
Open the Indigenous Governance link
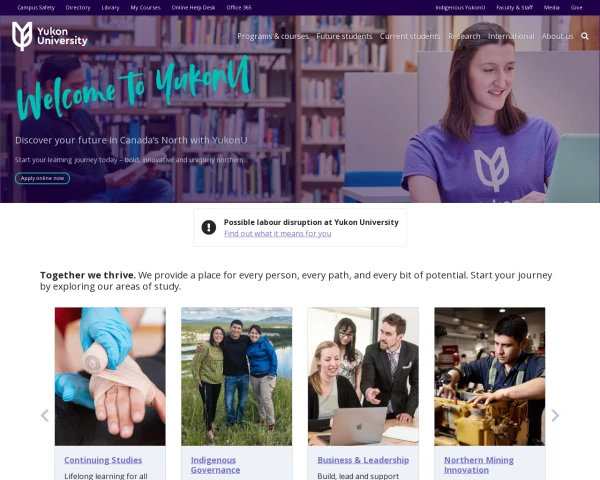[x=215, y=465]
